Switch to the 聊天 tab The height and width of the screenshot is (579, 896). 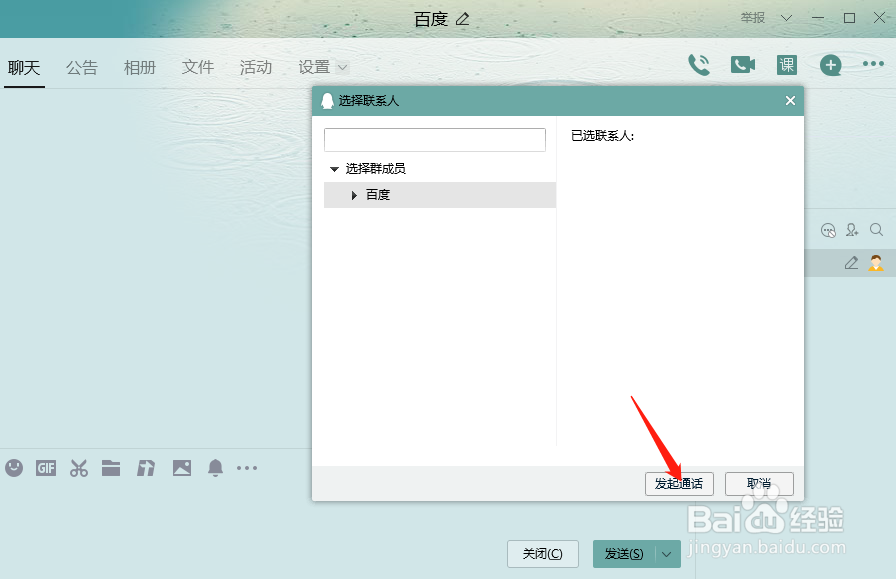(24, 67)
